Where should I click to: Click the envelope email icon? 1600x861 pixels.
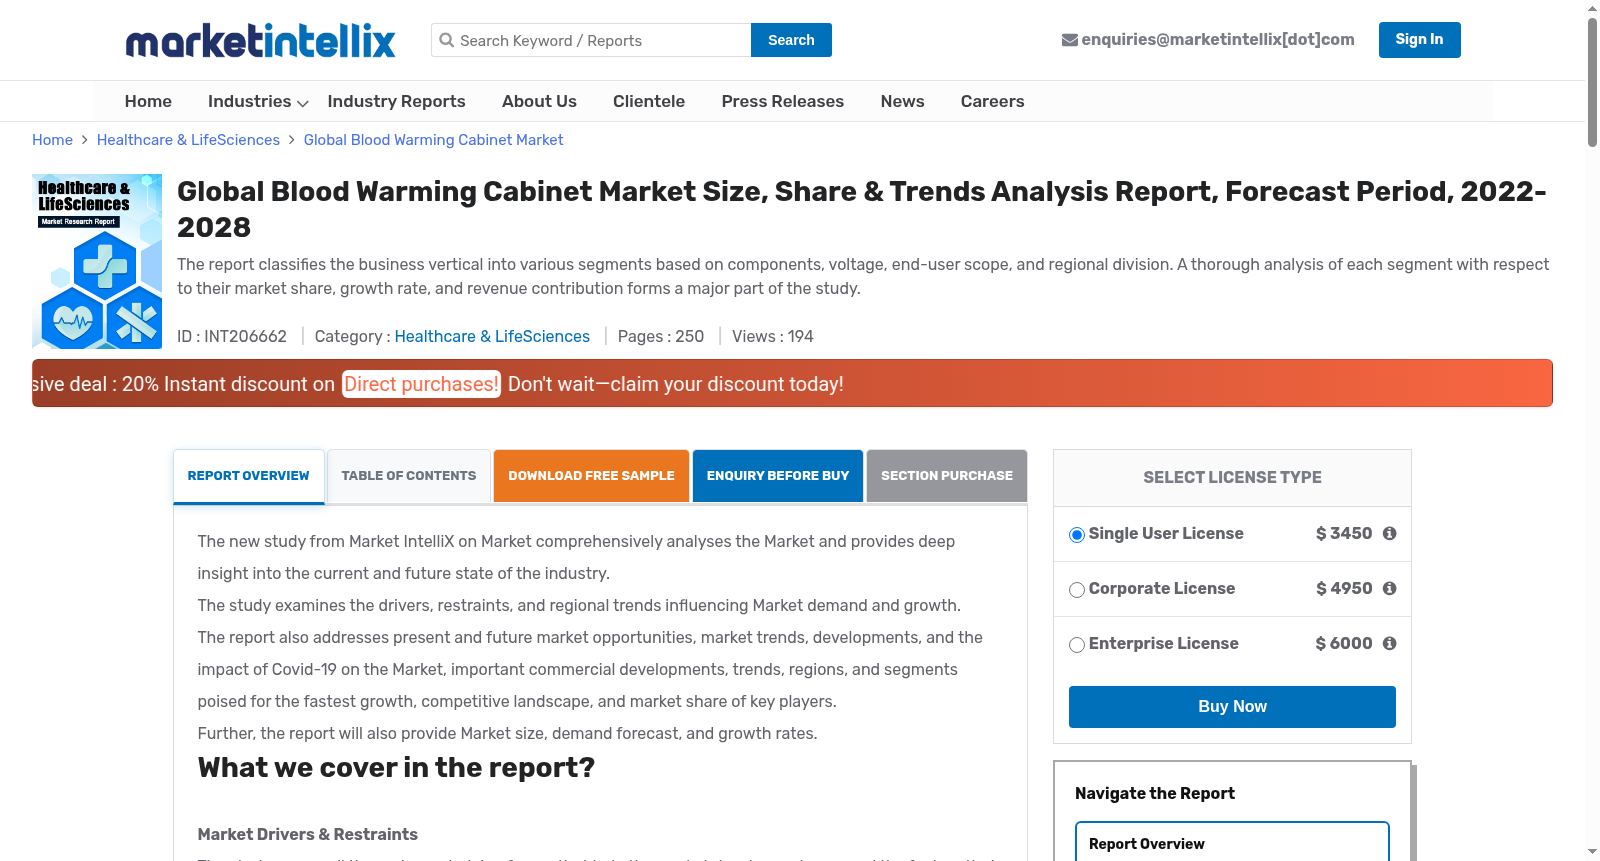[1069, 40]
